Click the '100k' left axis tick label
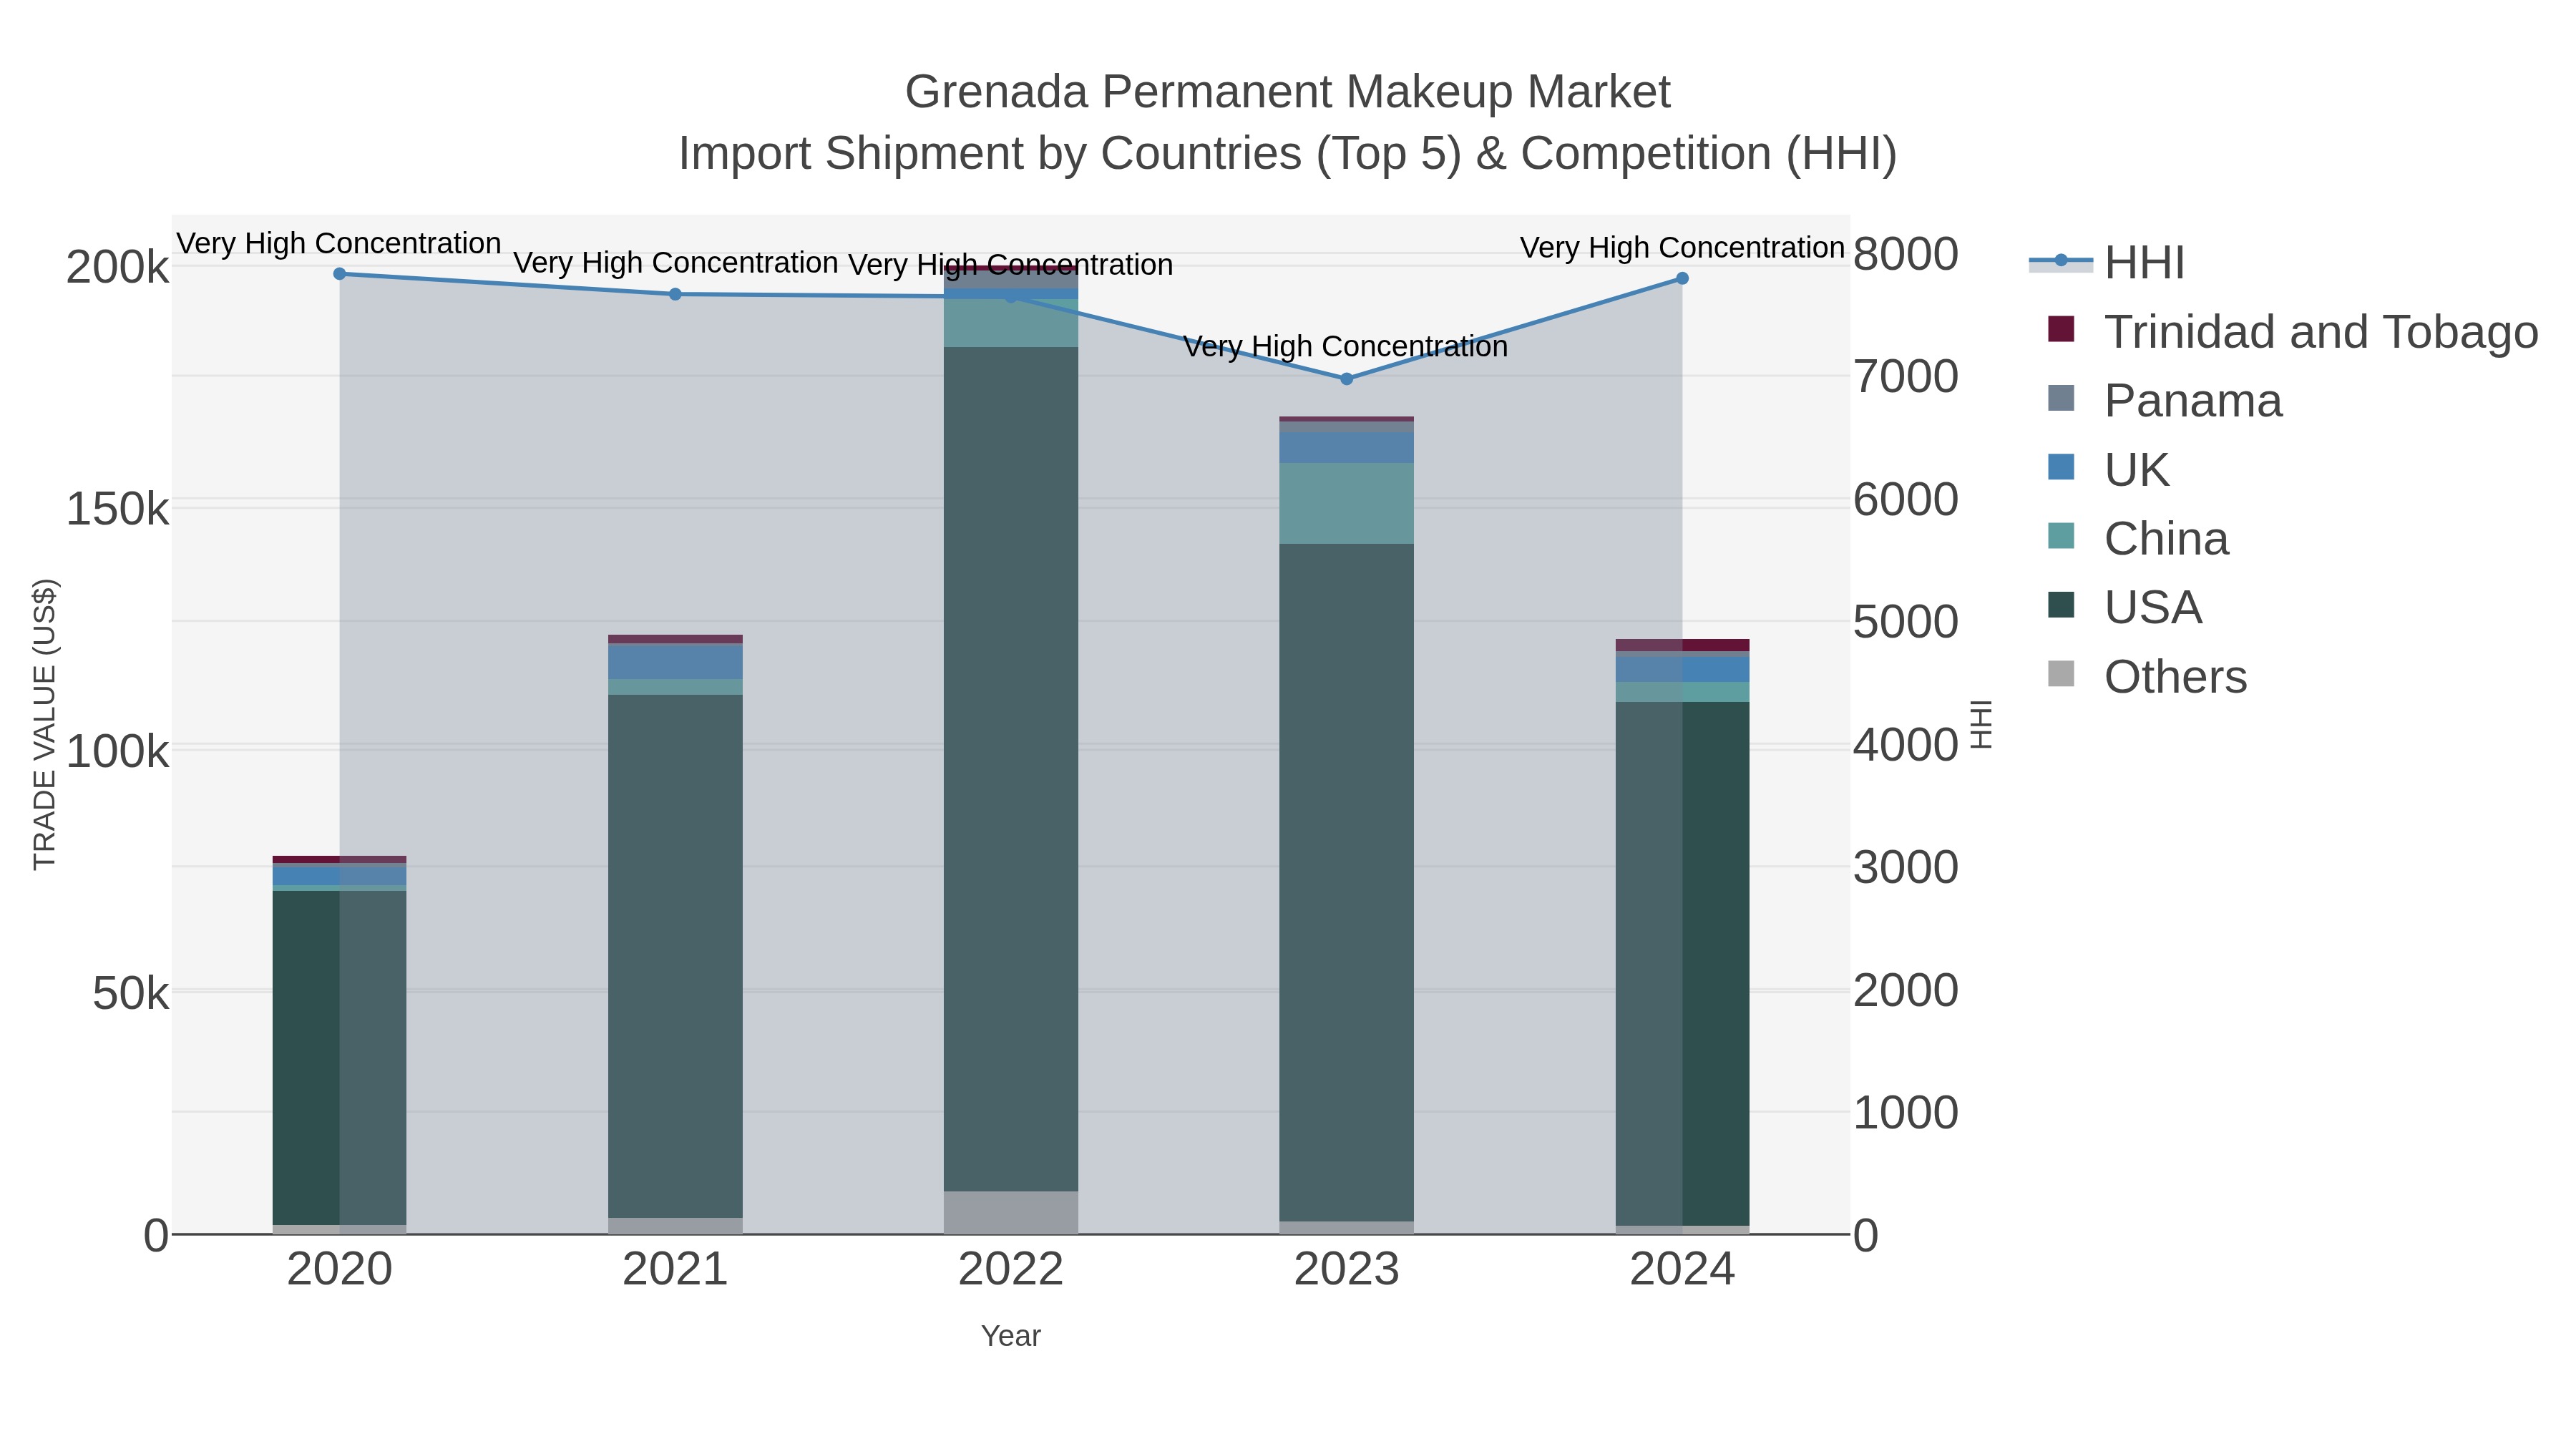 tap(118, 751)
